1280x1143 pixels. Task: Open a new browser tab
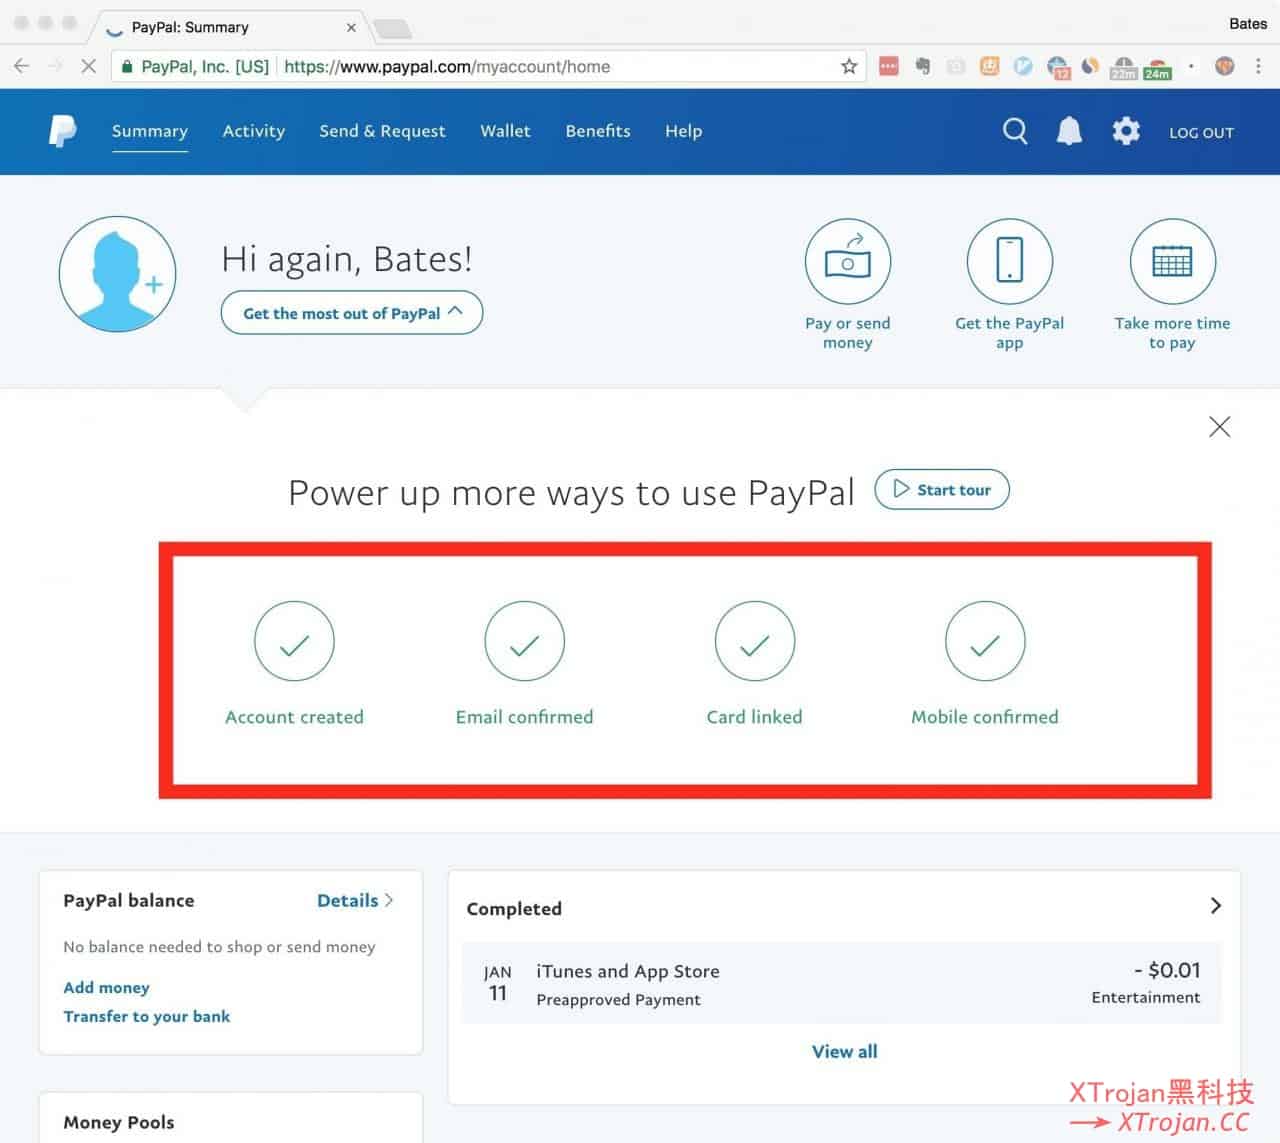coord(392,28)
